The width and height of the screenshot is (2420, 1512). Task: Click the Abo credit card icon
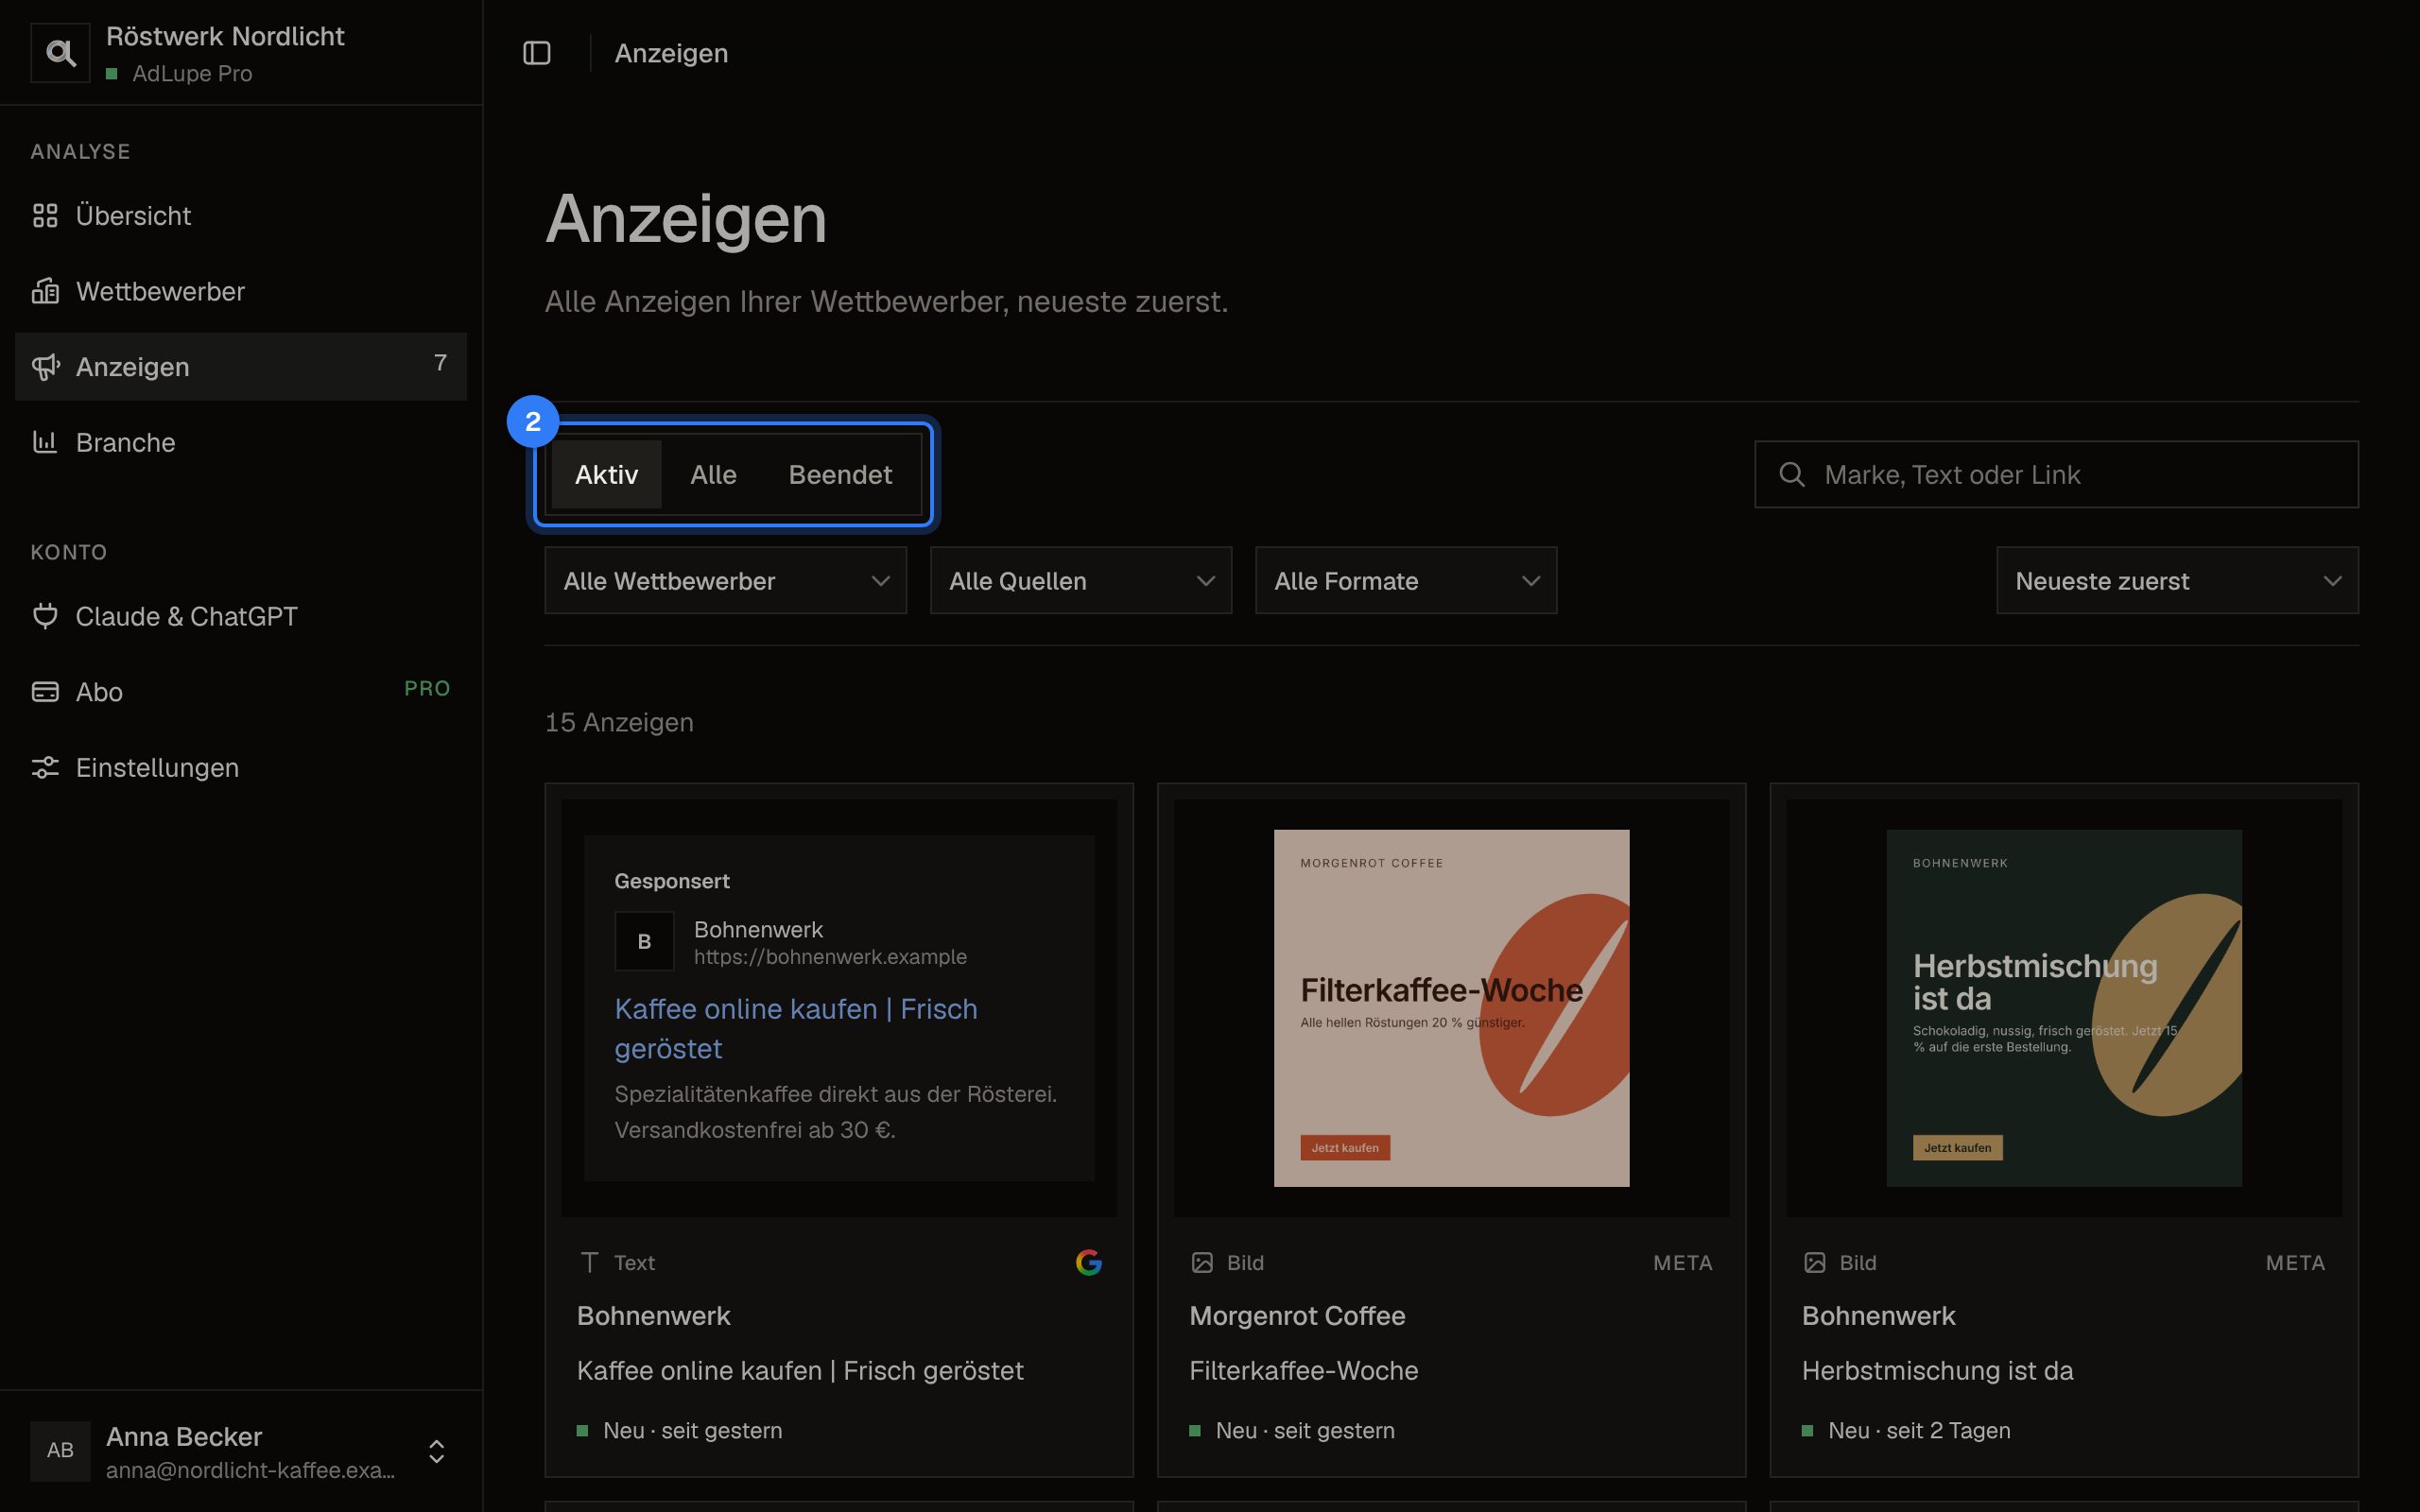pos(45,692)
